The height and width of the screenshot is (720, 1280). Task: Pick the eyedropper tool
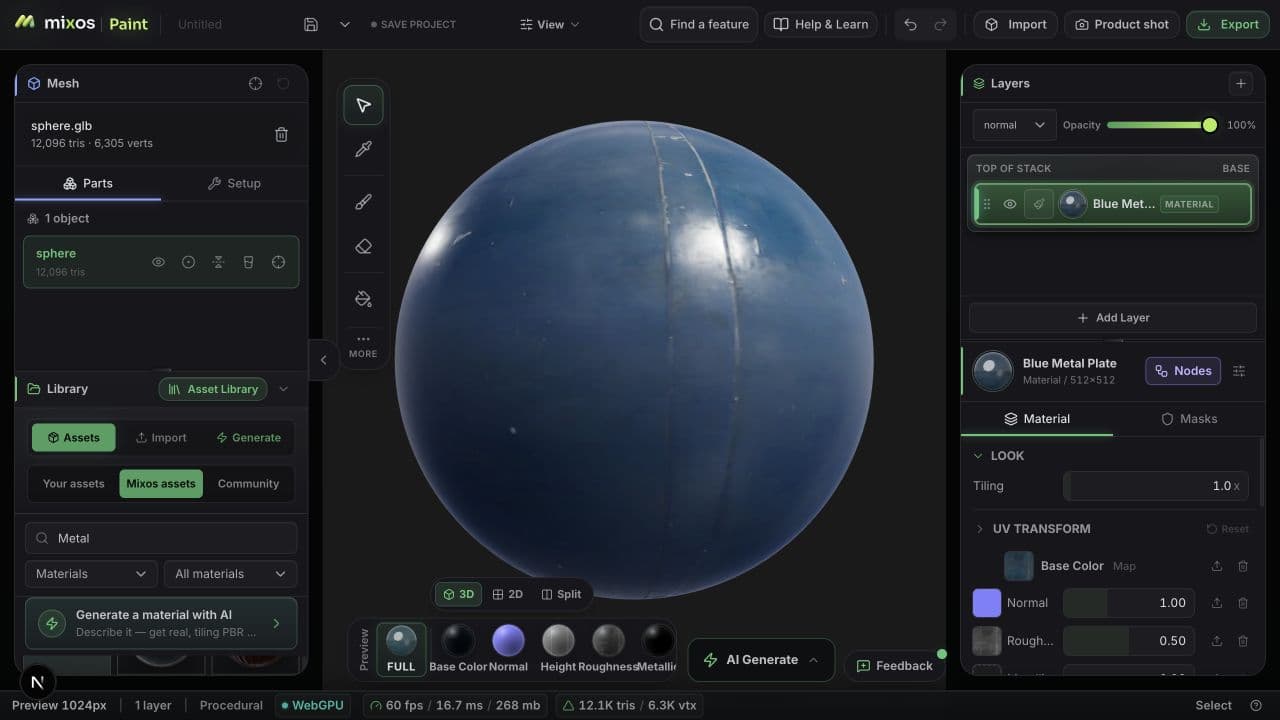tap(363, 149)
